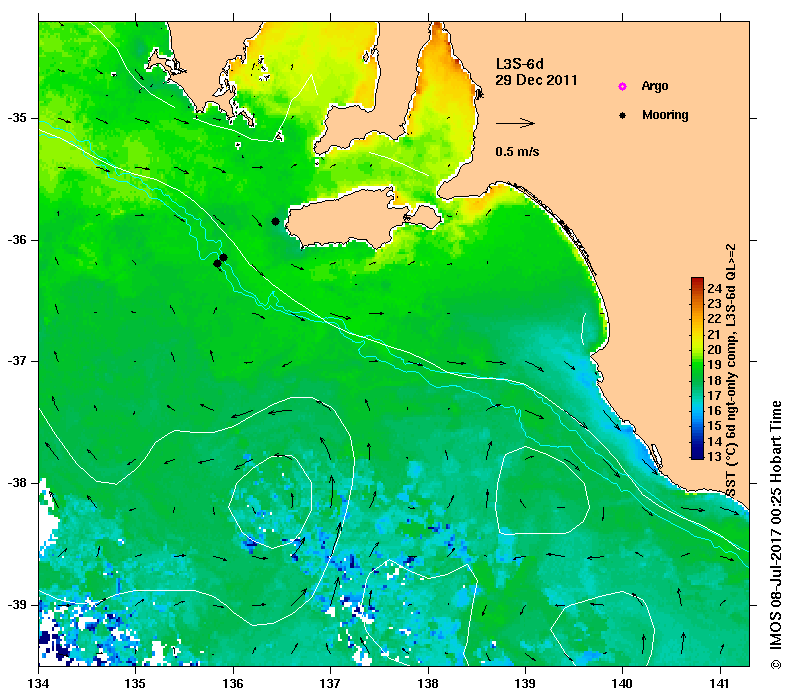Click the longitude label 140

pos(623,684)
